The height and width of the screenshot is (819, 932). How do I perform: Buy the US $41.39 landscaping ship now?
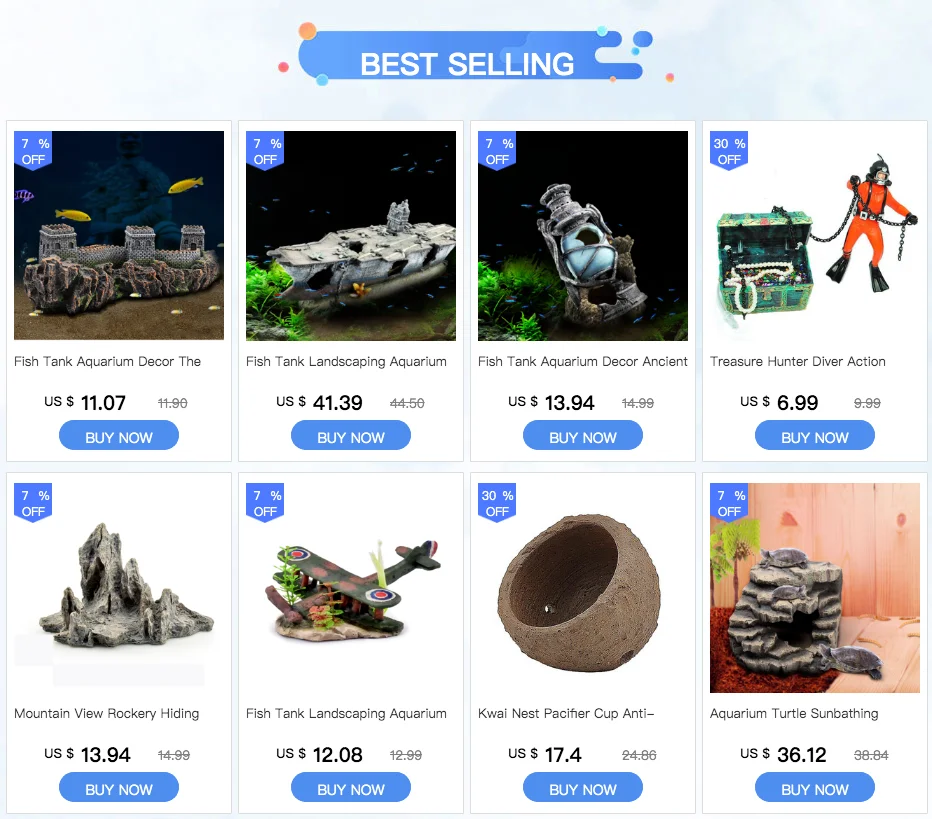[x=351, y=436]
